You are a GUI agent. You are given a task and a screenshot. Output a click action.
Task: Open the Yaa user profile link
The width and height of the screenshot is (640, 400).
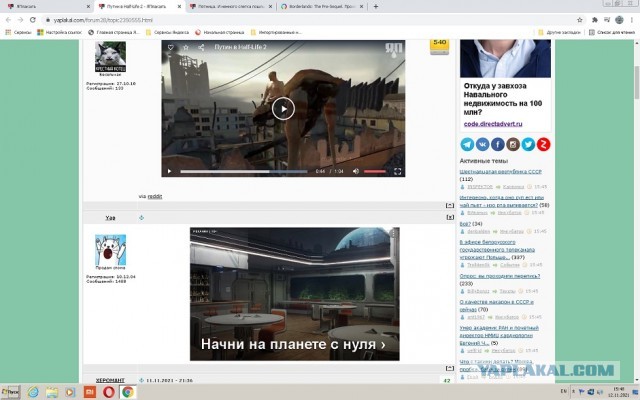(x=110, y=218)
